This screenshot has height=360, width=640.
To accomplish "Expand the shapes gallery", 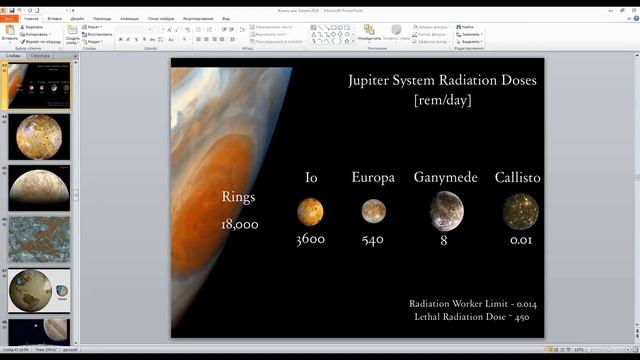I will tap(353, 42).
